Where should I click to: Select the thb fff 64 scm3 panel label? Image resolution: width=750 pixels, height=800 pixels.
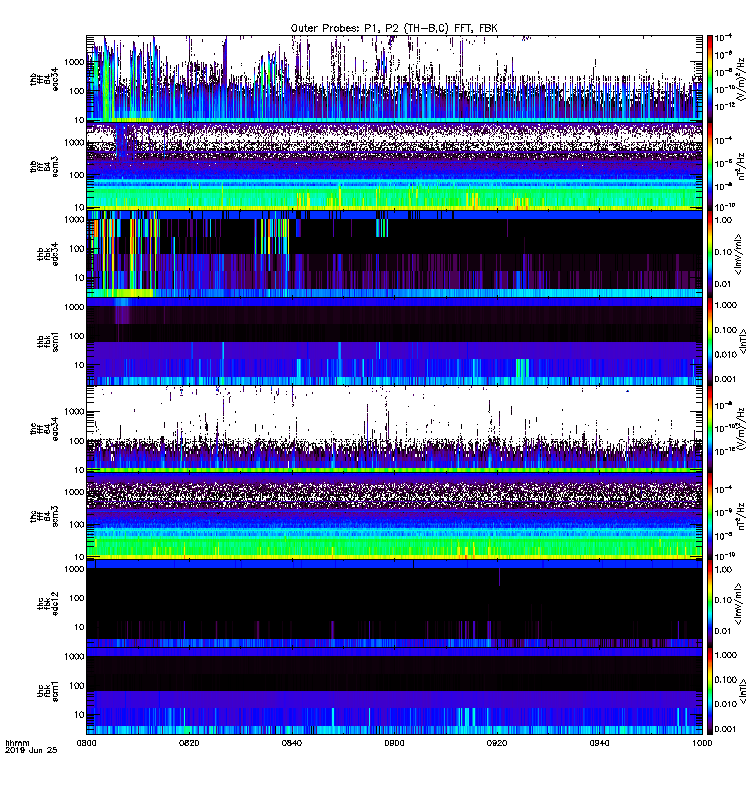(44, 166)
